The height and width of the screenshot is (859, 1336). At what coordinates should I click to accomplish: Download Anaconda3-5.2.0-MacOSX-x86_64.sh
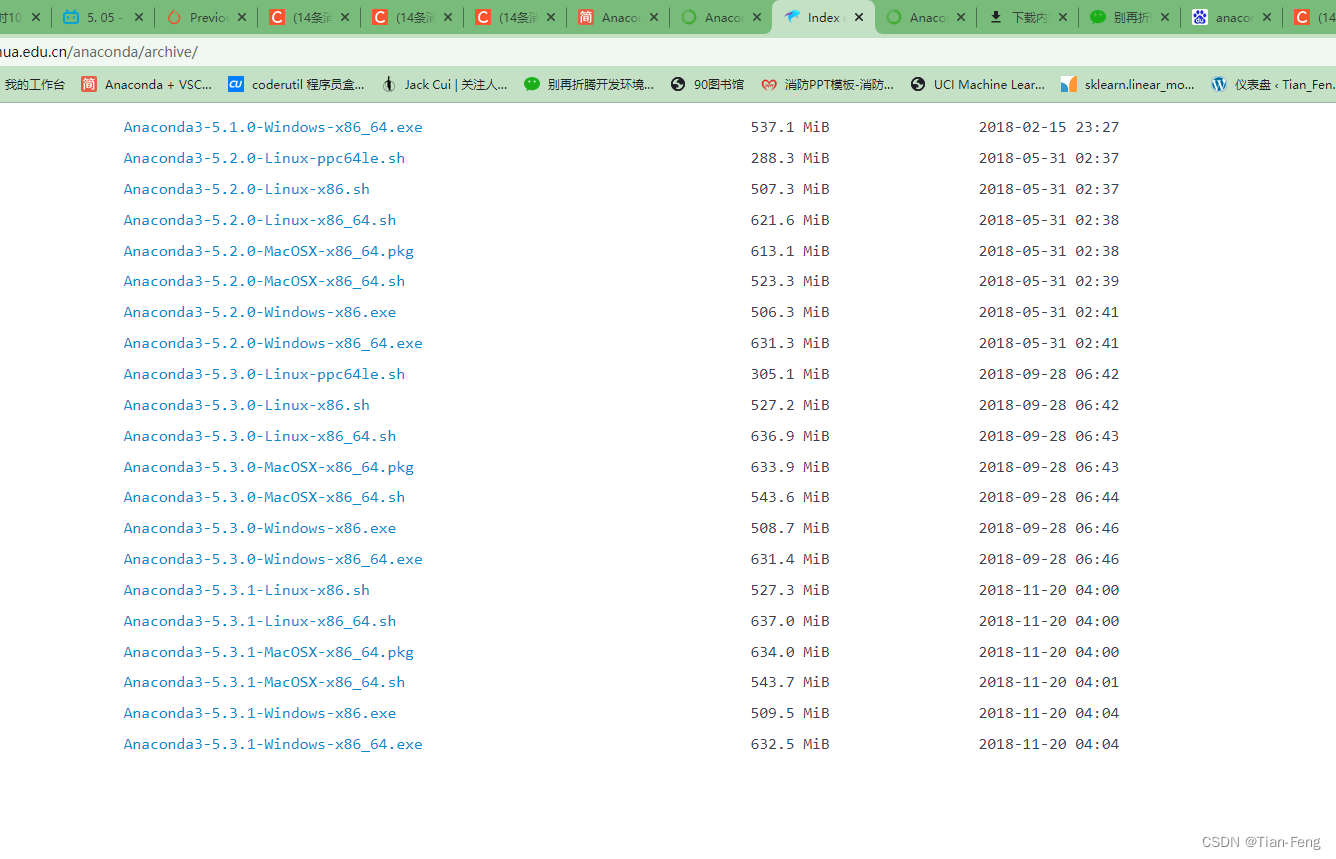[264, 281]
